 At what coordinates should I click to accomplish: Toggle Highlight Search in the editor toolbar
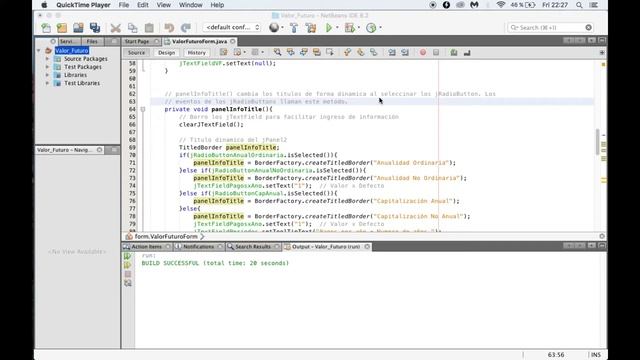pyautogui.click(x=317, y=52)
